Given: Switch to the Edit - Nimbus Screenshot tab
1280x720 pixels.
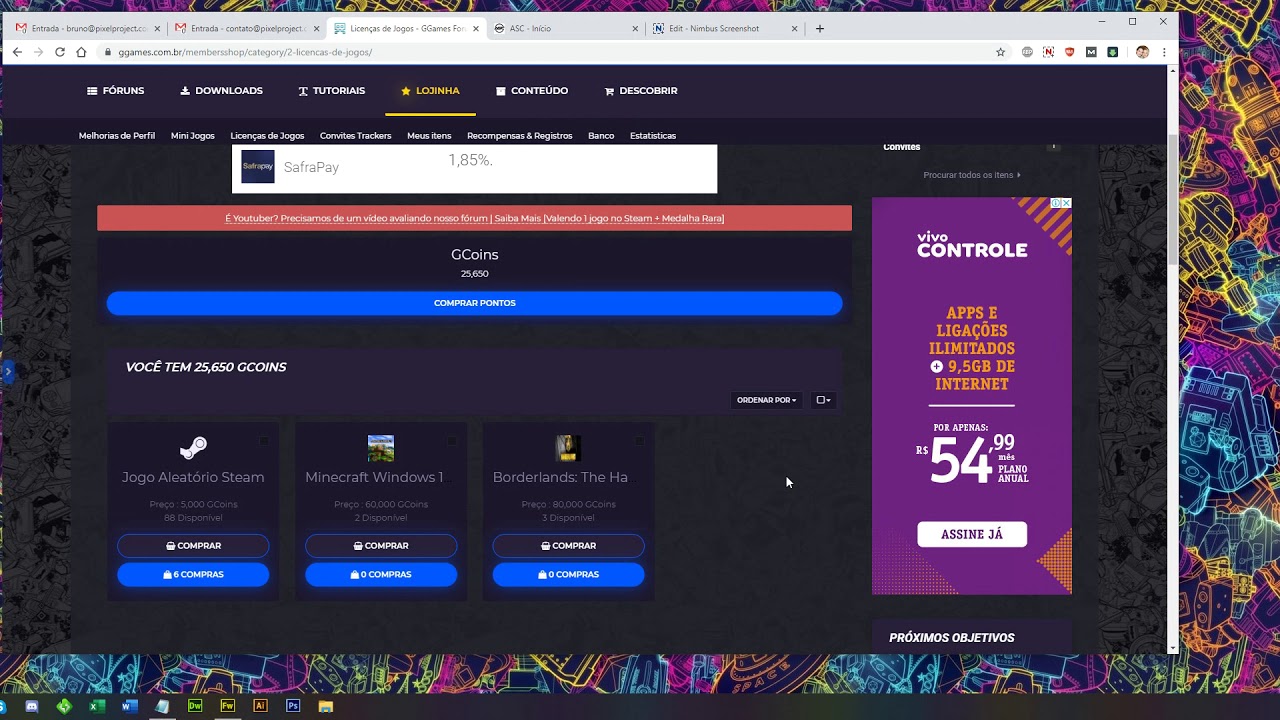Looking at the screenshot, I should pyautogui.click(x=725, y=29).
